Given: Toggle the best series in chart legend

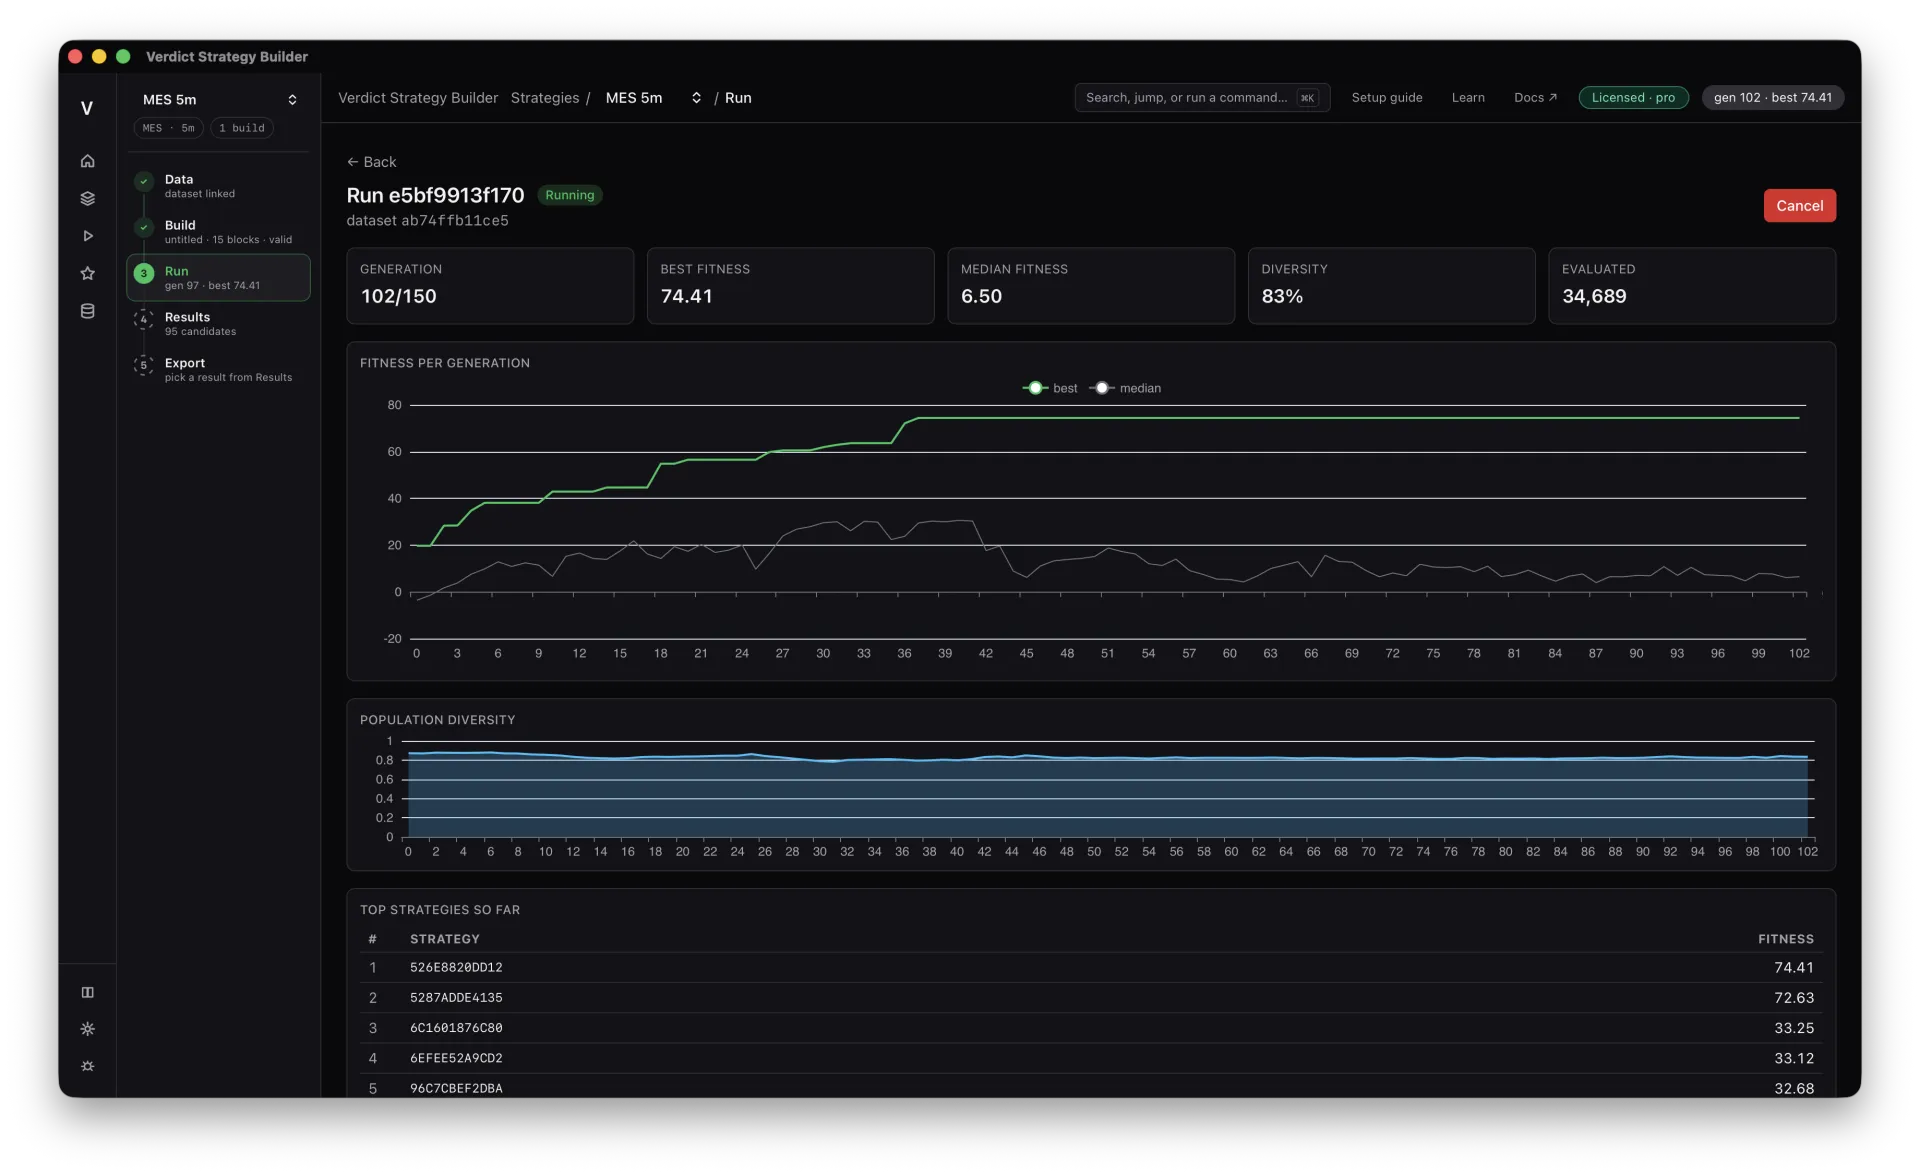Looking at the screenshot, I should pyautogui.click(x=1050, y=388).
